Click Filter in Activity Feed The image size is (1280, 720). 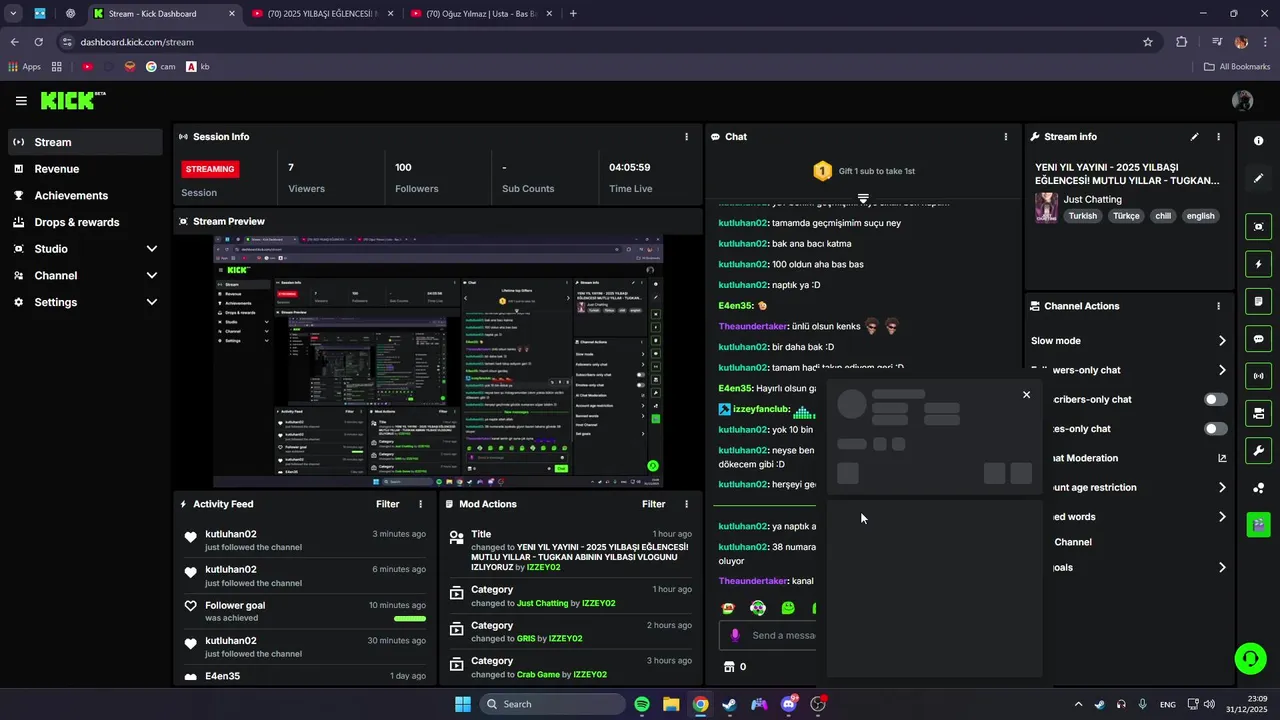point(387,504)
